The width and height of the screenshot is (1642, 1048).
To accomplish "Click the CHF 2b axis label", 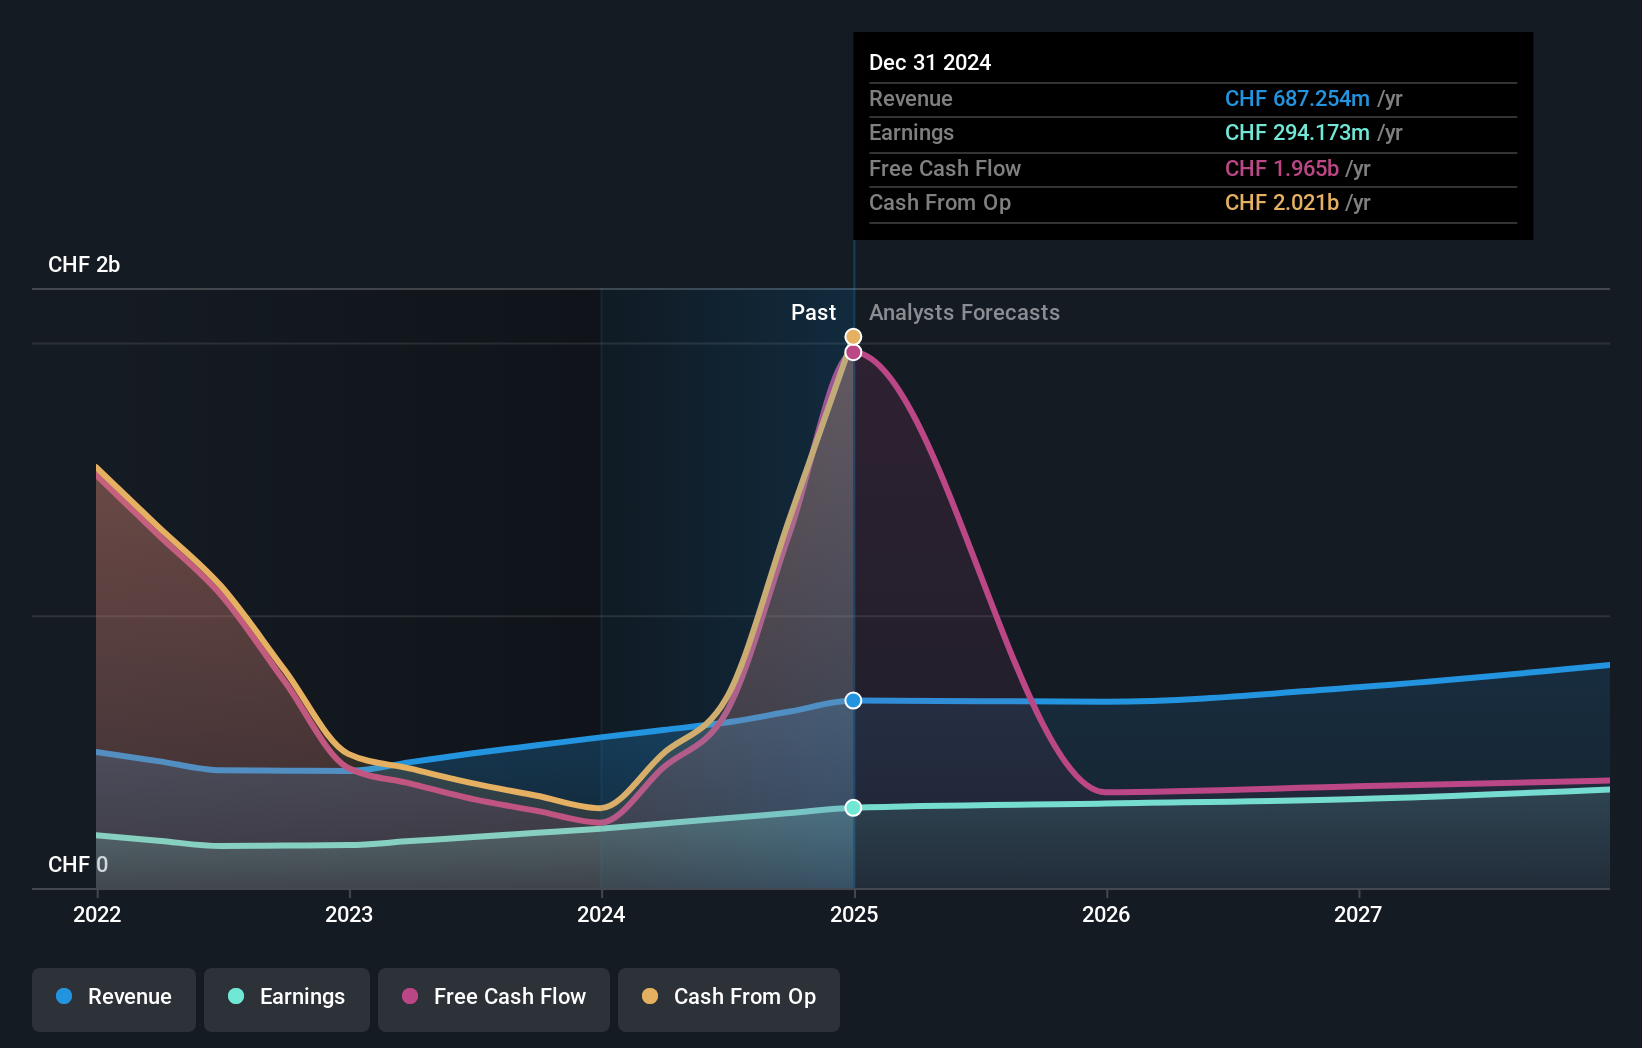I will pos(84,265).
